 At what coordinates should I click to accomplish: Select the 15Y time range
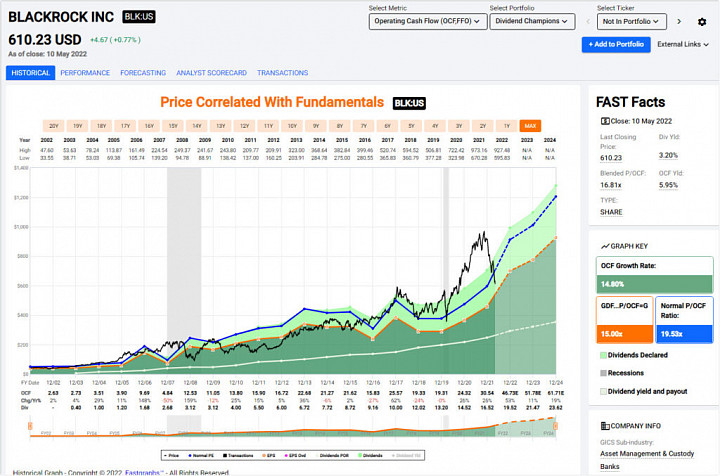pyautogui.click(x=173, y=126)
